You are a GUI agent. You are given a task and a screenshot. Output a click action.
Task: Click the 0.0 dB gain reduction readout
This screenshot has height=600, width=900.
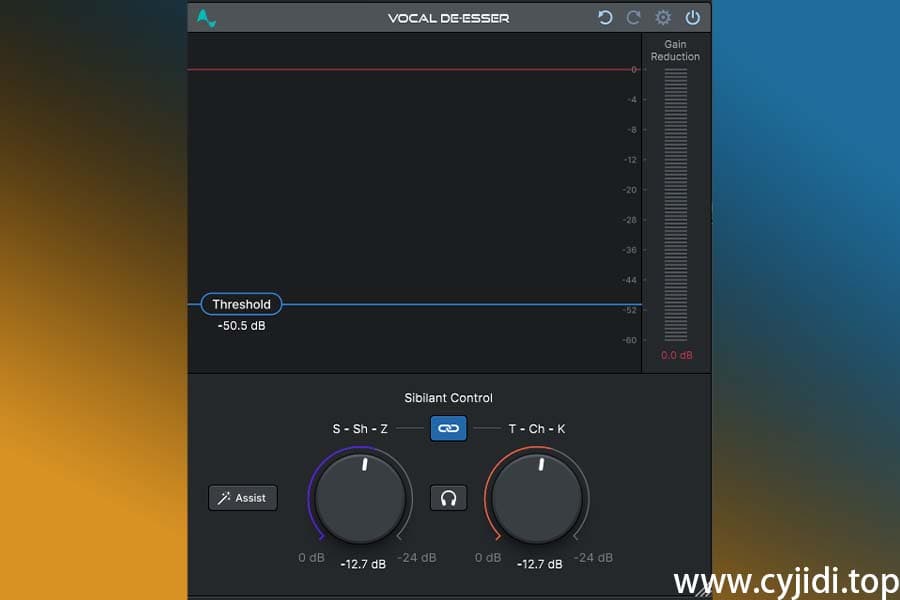pyautogui.click(x=677, y=355)
